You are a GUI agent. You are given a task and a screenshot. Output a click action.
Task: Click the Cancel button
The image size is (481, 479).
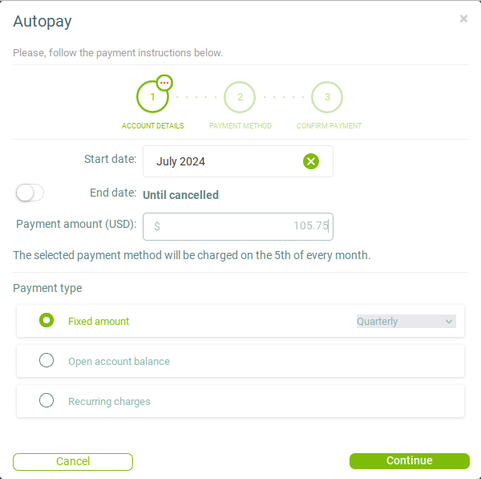coord(73,462)
